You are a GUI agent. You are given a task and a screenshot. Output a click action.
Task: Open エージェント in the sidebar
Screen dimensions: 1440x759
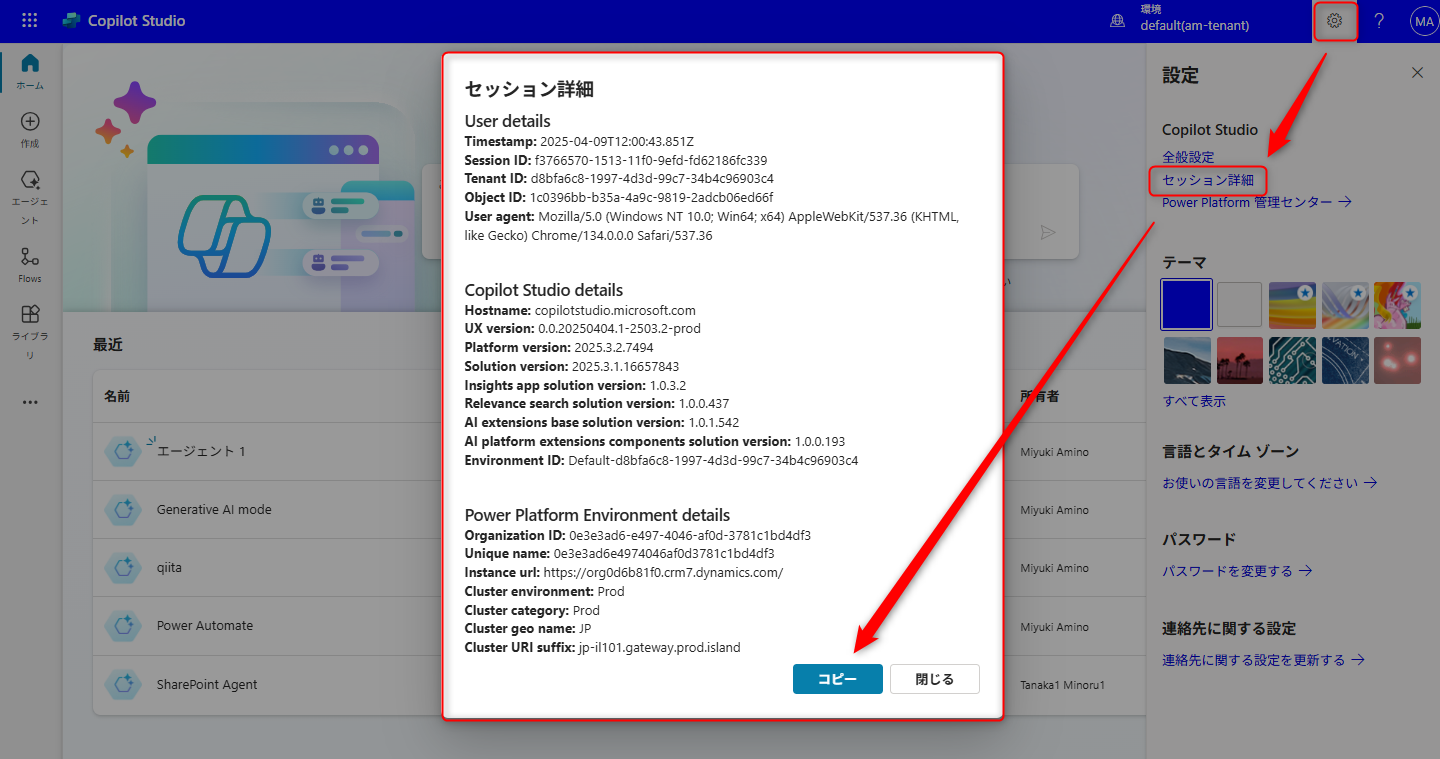pyautogui.click(x=30, y=197)
